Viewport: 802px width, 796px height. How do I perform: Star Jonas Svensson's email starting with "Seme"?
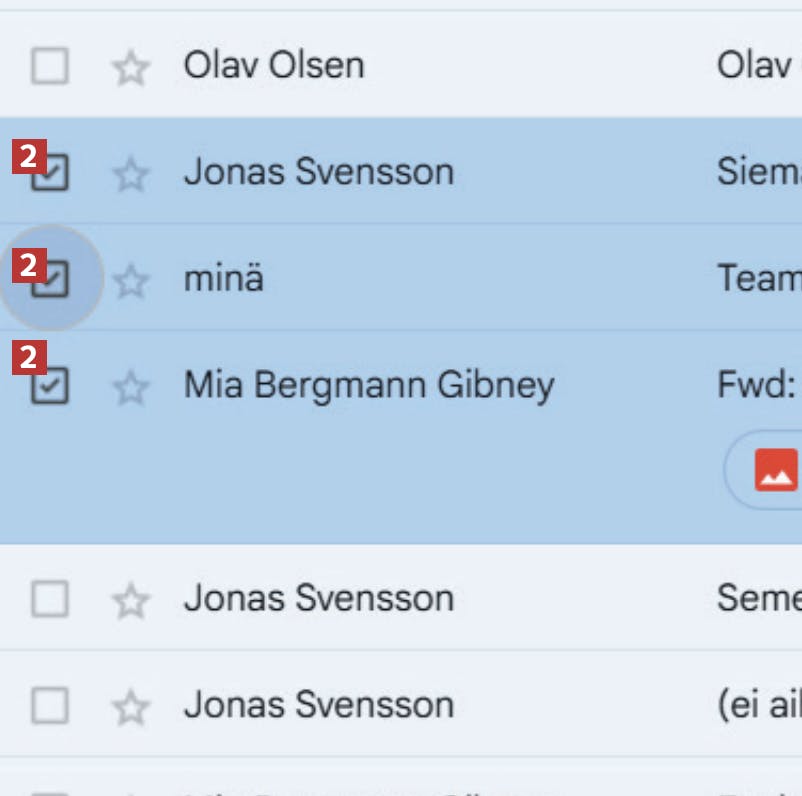pyautogui.click(x=130, y=601)
